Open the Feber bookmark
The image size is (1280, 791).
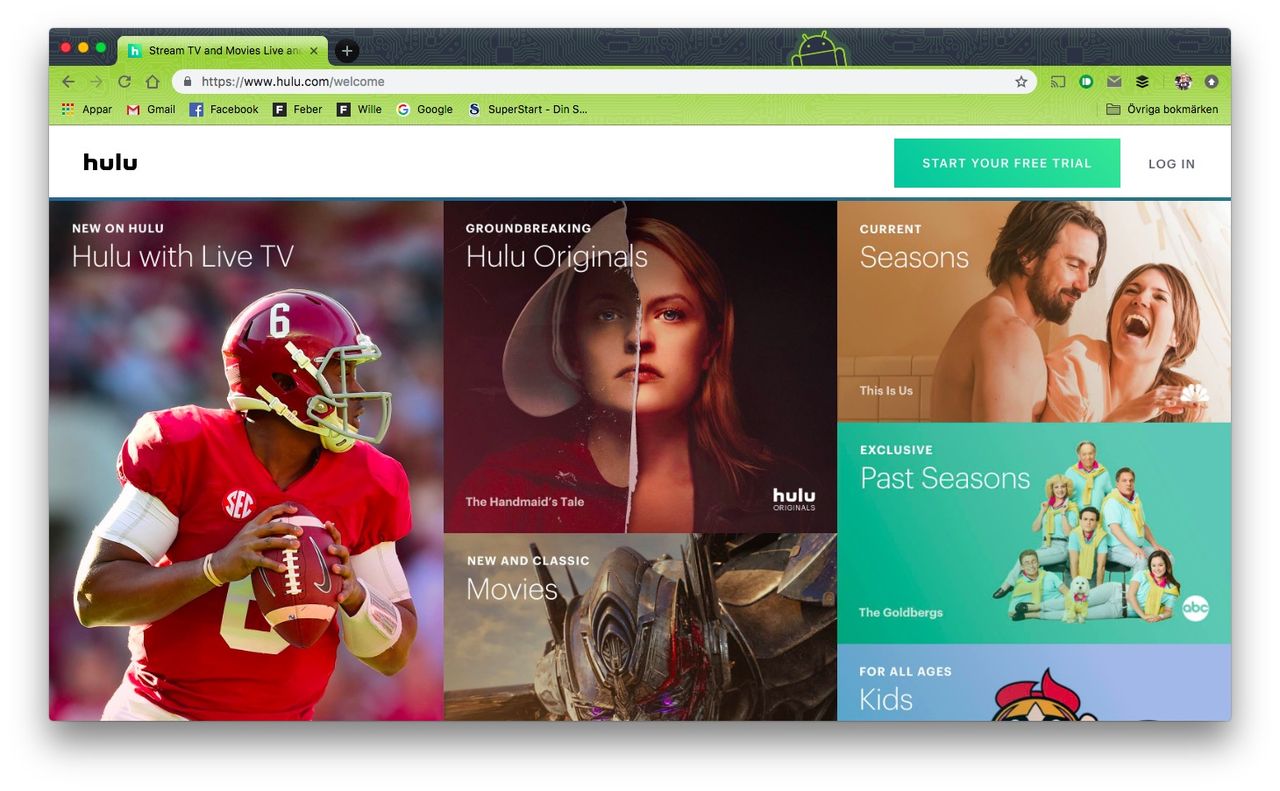(298, 109)
